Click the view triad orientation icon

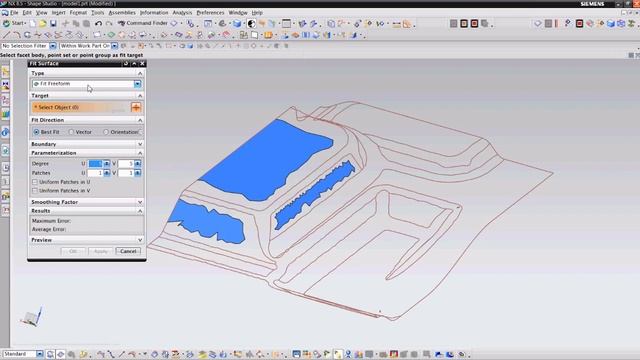pyautogui.click(x=31, y=317)
